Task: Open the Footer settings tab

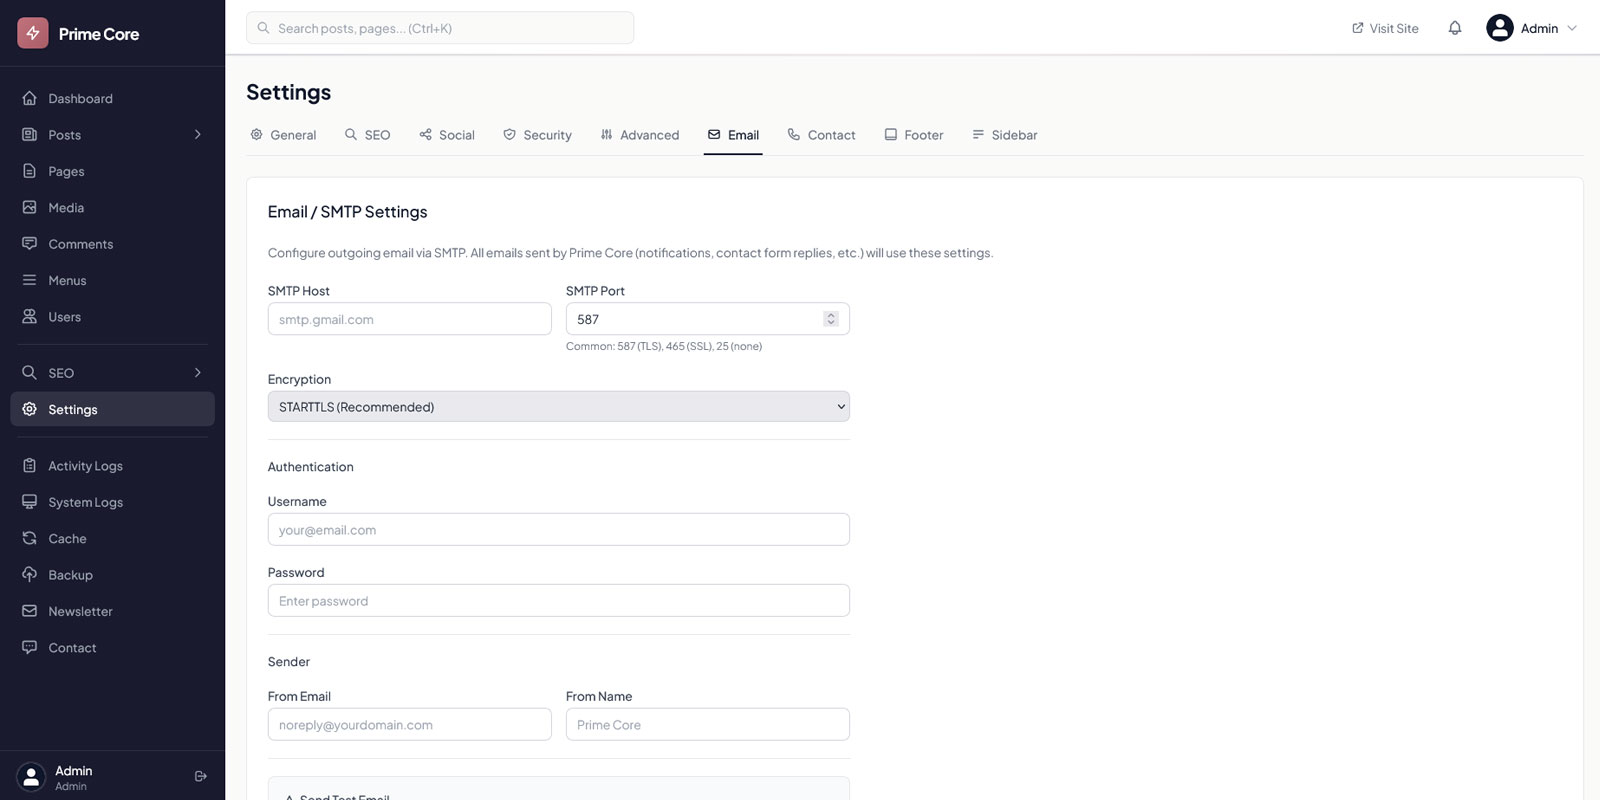Action: (x=913, y=135)
